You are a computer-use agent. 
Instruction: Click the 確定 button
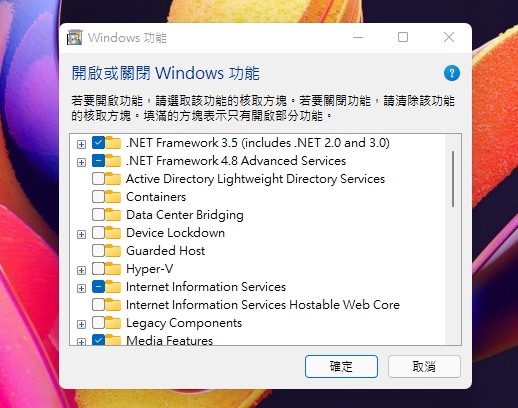341,366
